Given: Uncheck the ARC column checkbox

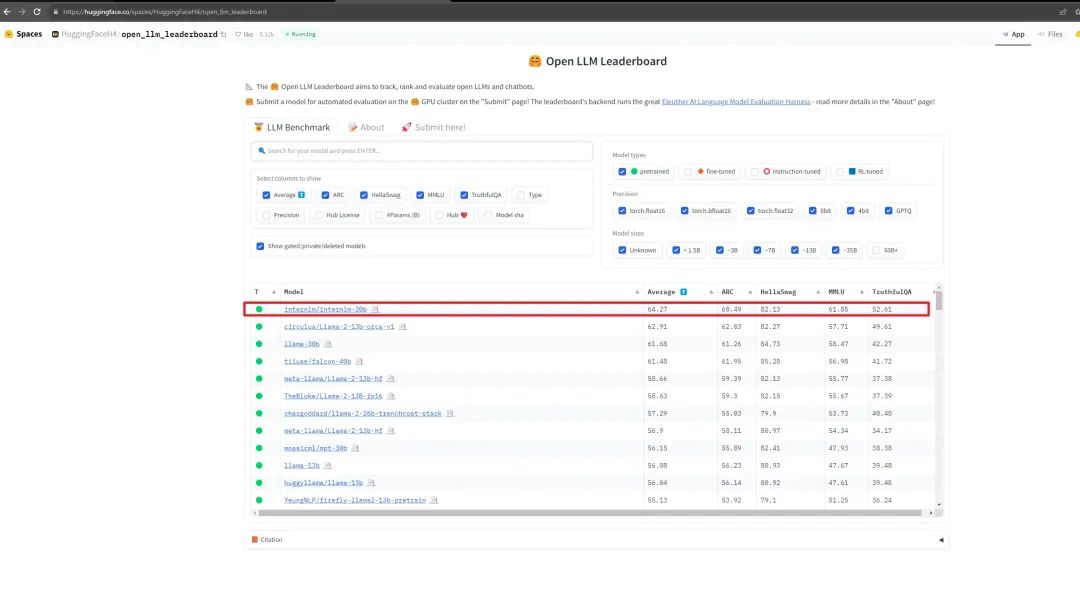Looking at the screenshot, I should pyautogui.click(x=325, y=195).
